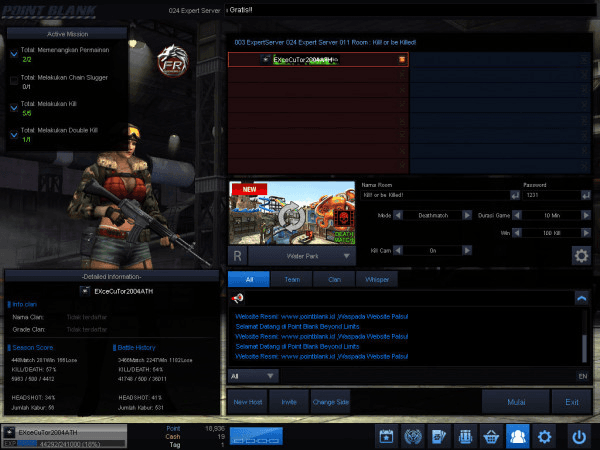Open the shop basket icon

[491, 436]
